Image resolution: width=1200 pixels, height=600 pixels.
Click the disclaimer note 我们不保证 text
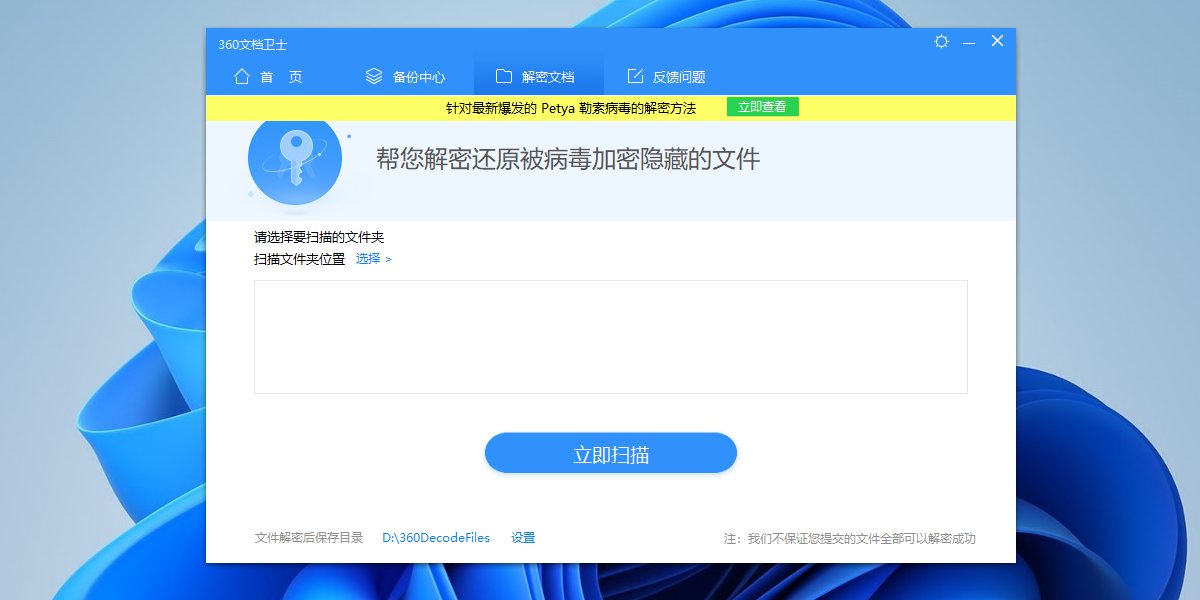point(850,539)
